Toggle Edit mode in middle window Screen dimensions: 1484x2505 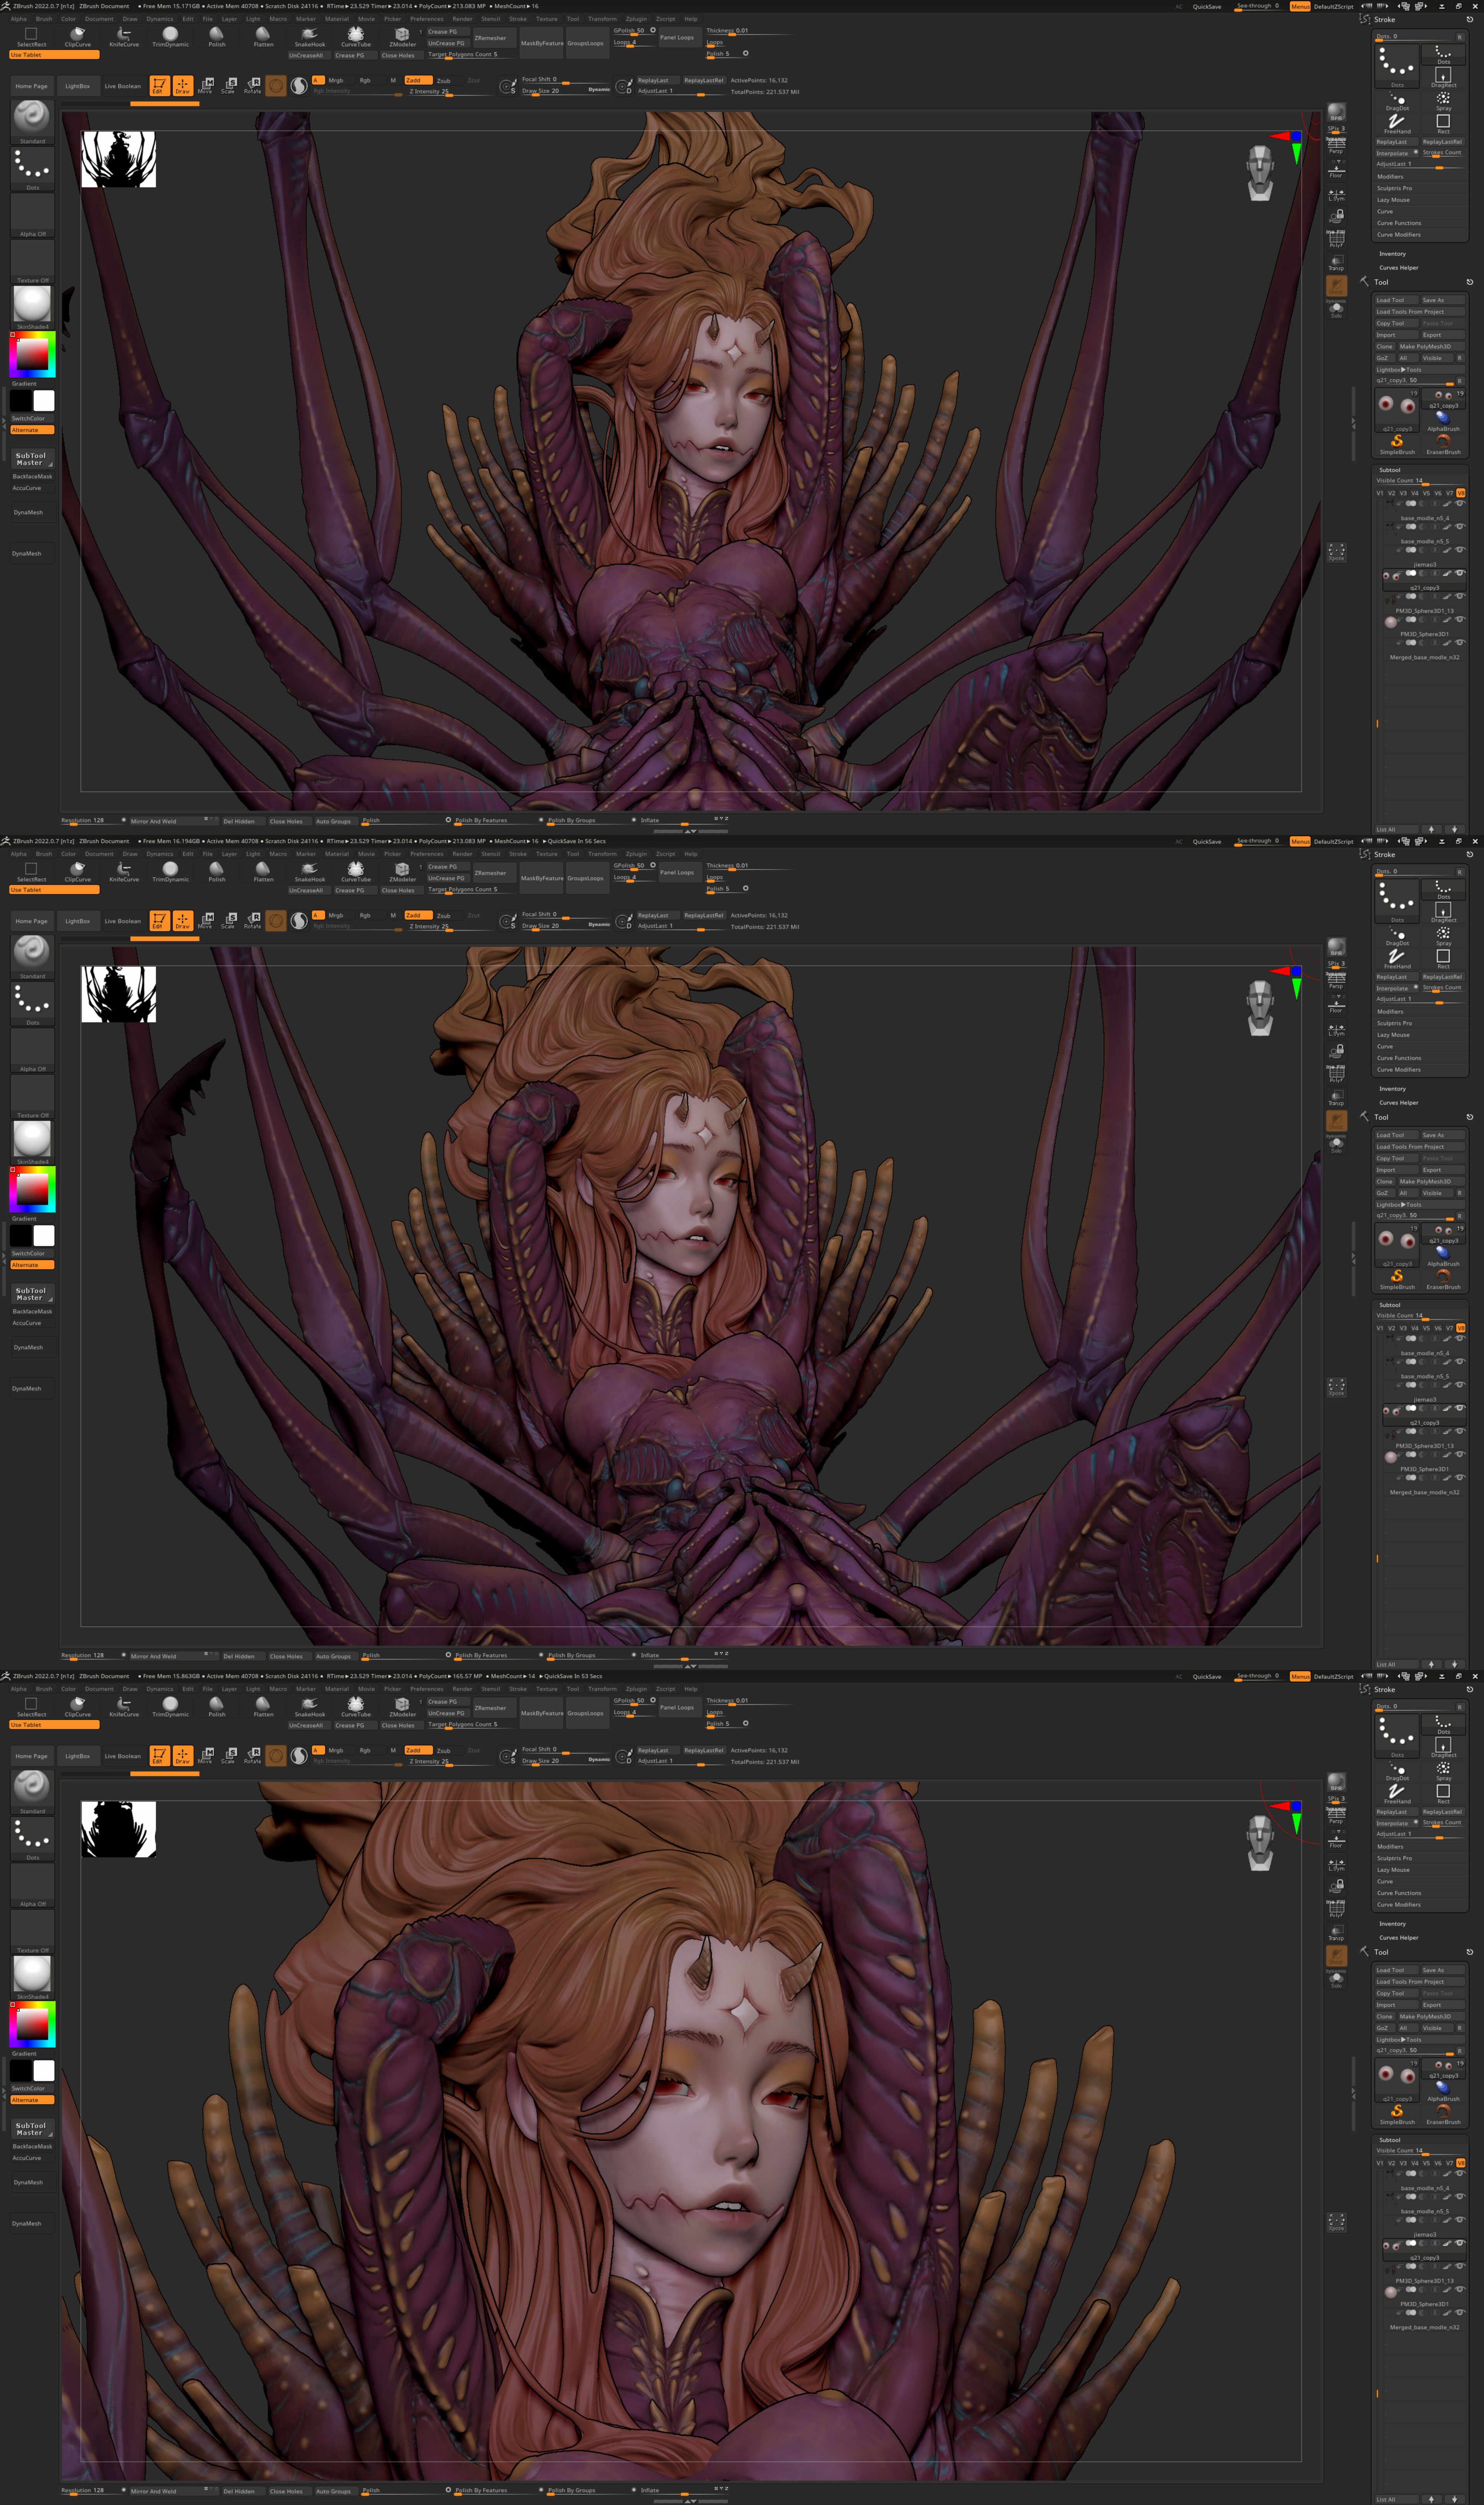pyautogui.click(x=159, y=920)
